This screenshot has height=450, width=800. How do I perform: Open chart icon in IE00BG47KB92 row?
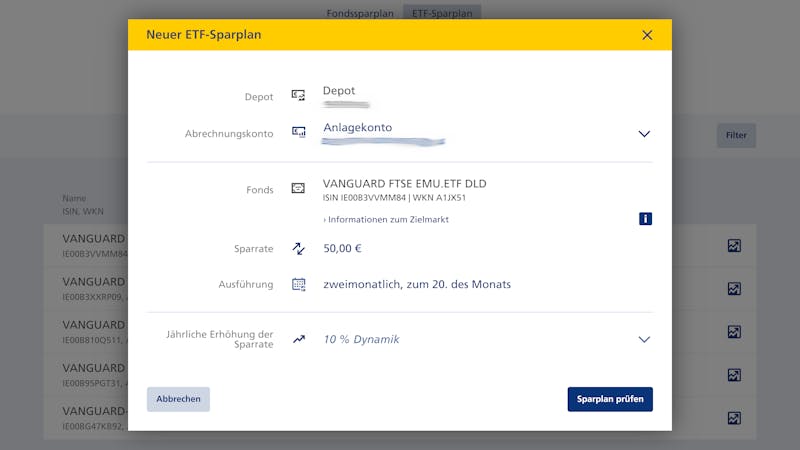pyautogui.click(x=734, y=418)
